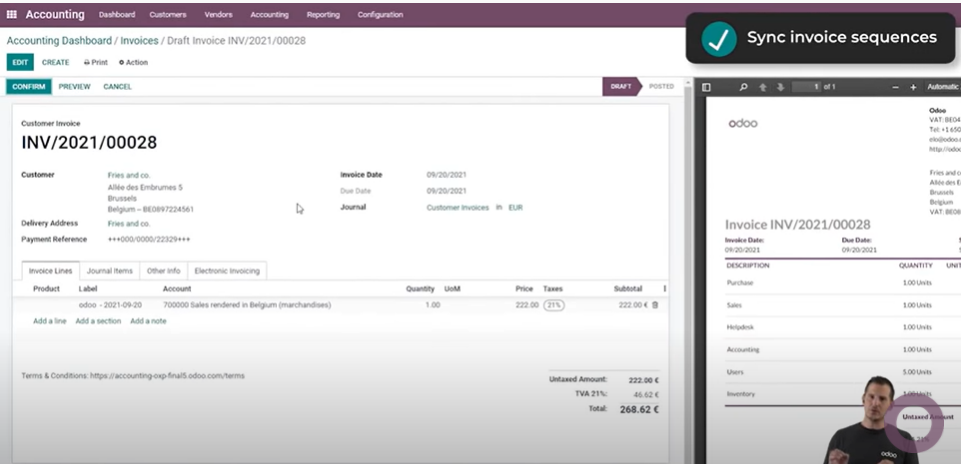Image resolution: width=961 pixels, height=464 pixels.
Task: Open the Print dropdown
Action: point(96,63)
